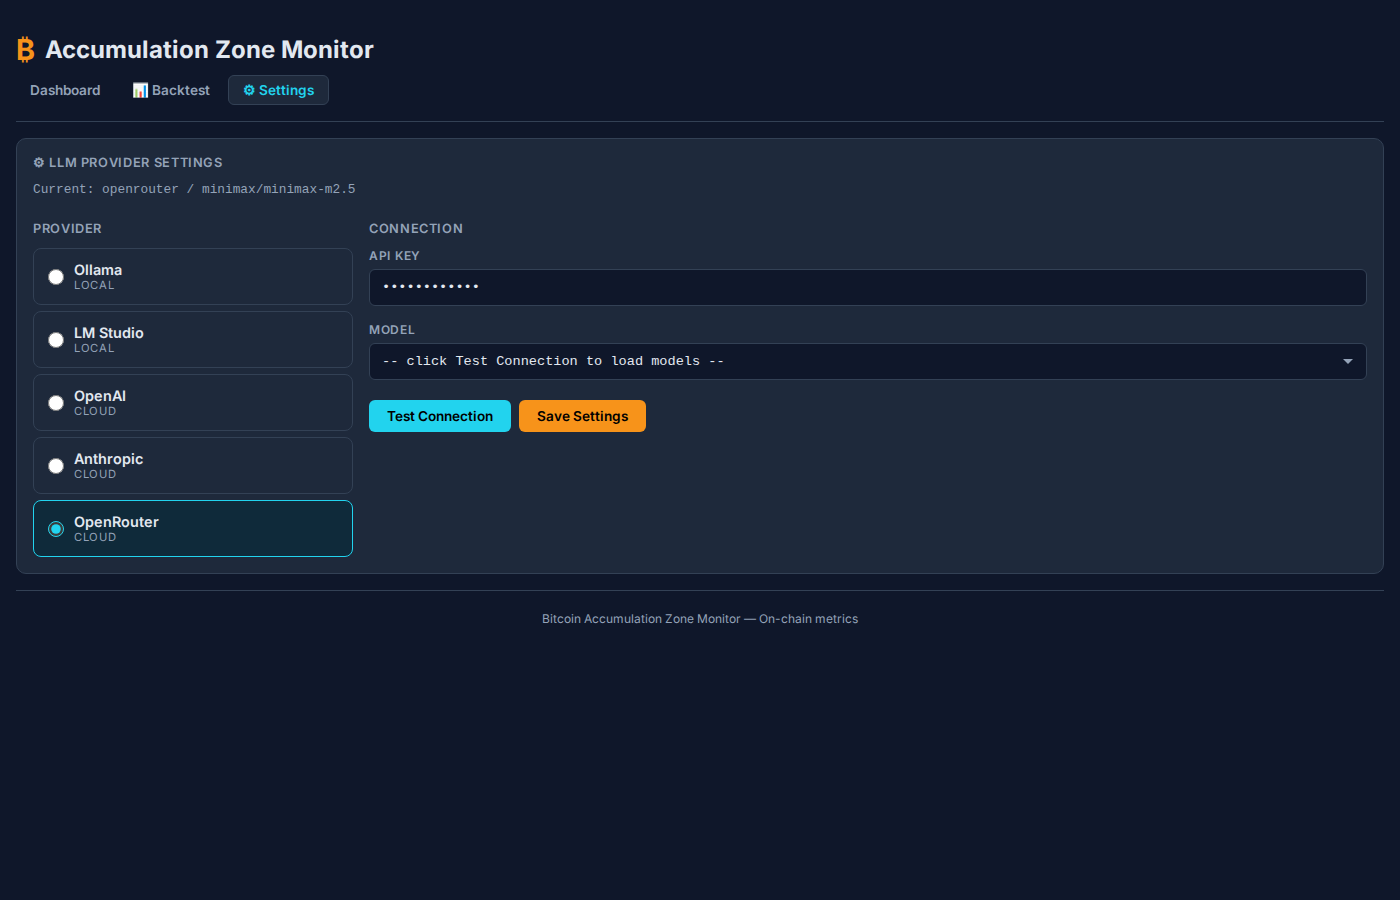Screen dimensions: 1400x900
Task: Click the Save Settings button
Action: coord(582,416)
